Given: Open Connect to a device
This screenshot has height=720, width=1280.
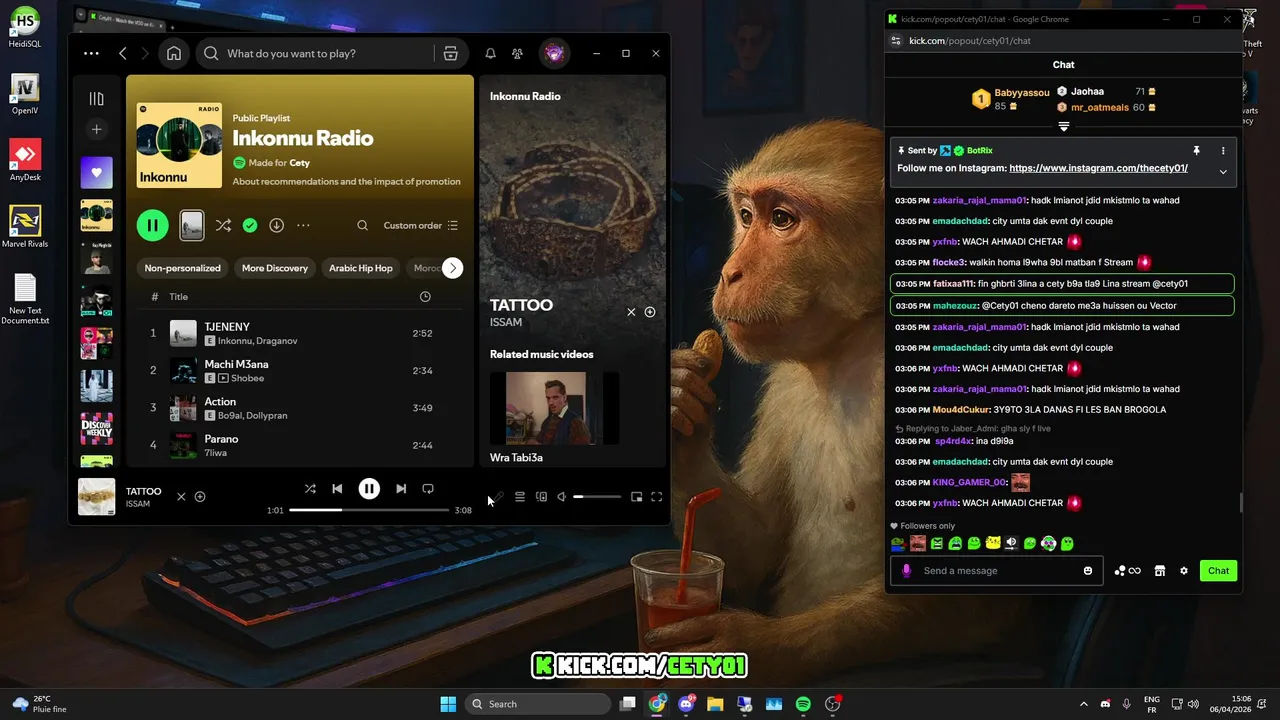Looking at the screenshot, I should click(x=542, y=497).
